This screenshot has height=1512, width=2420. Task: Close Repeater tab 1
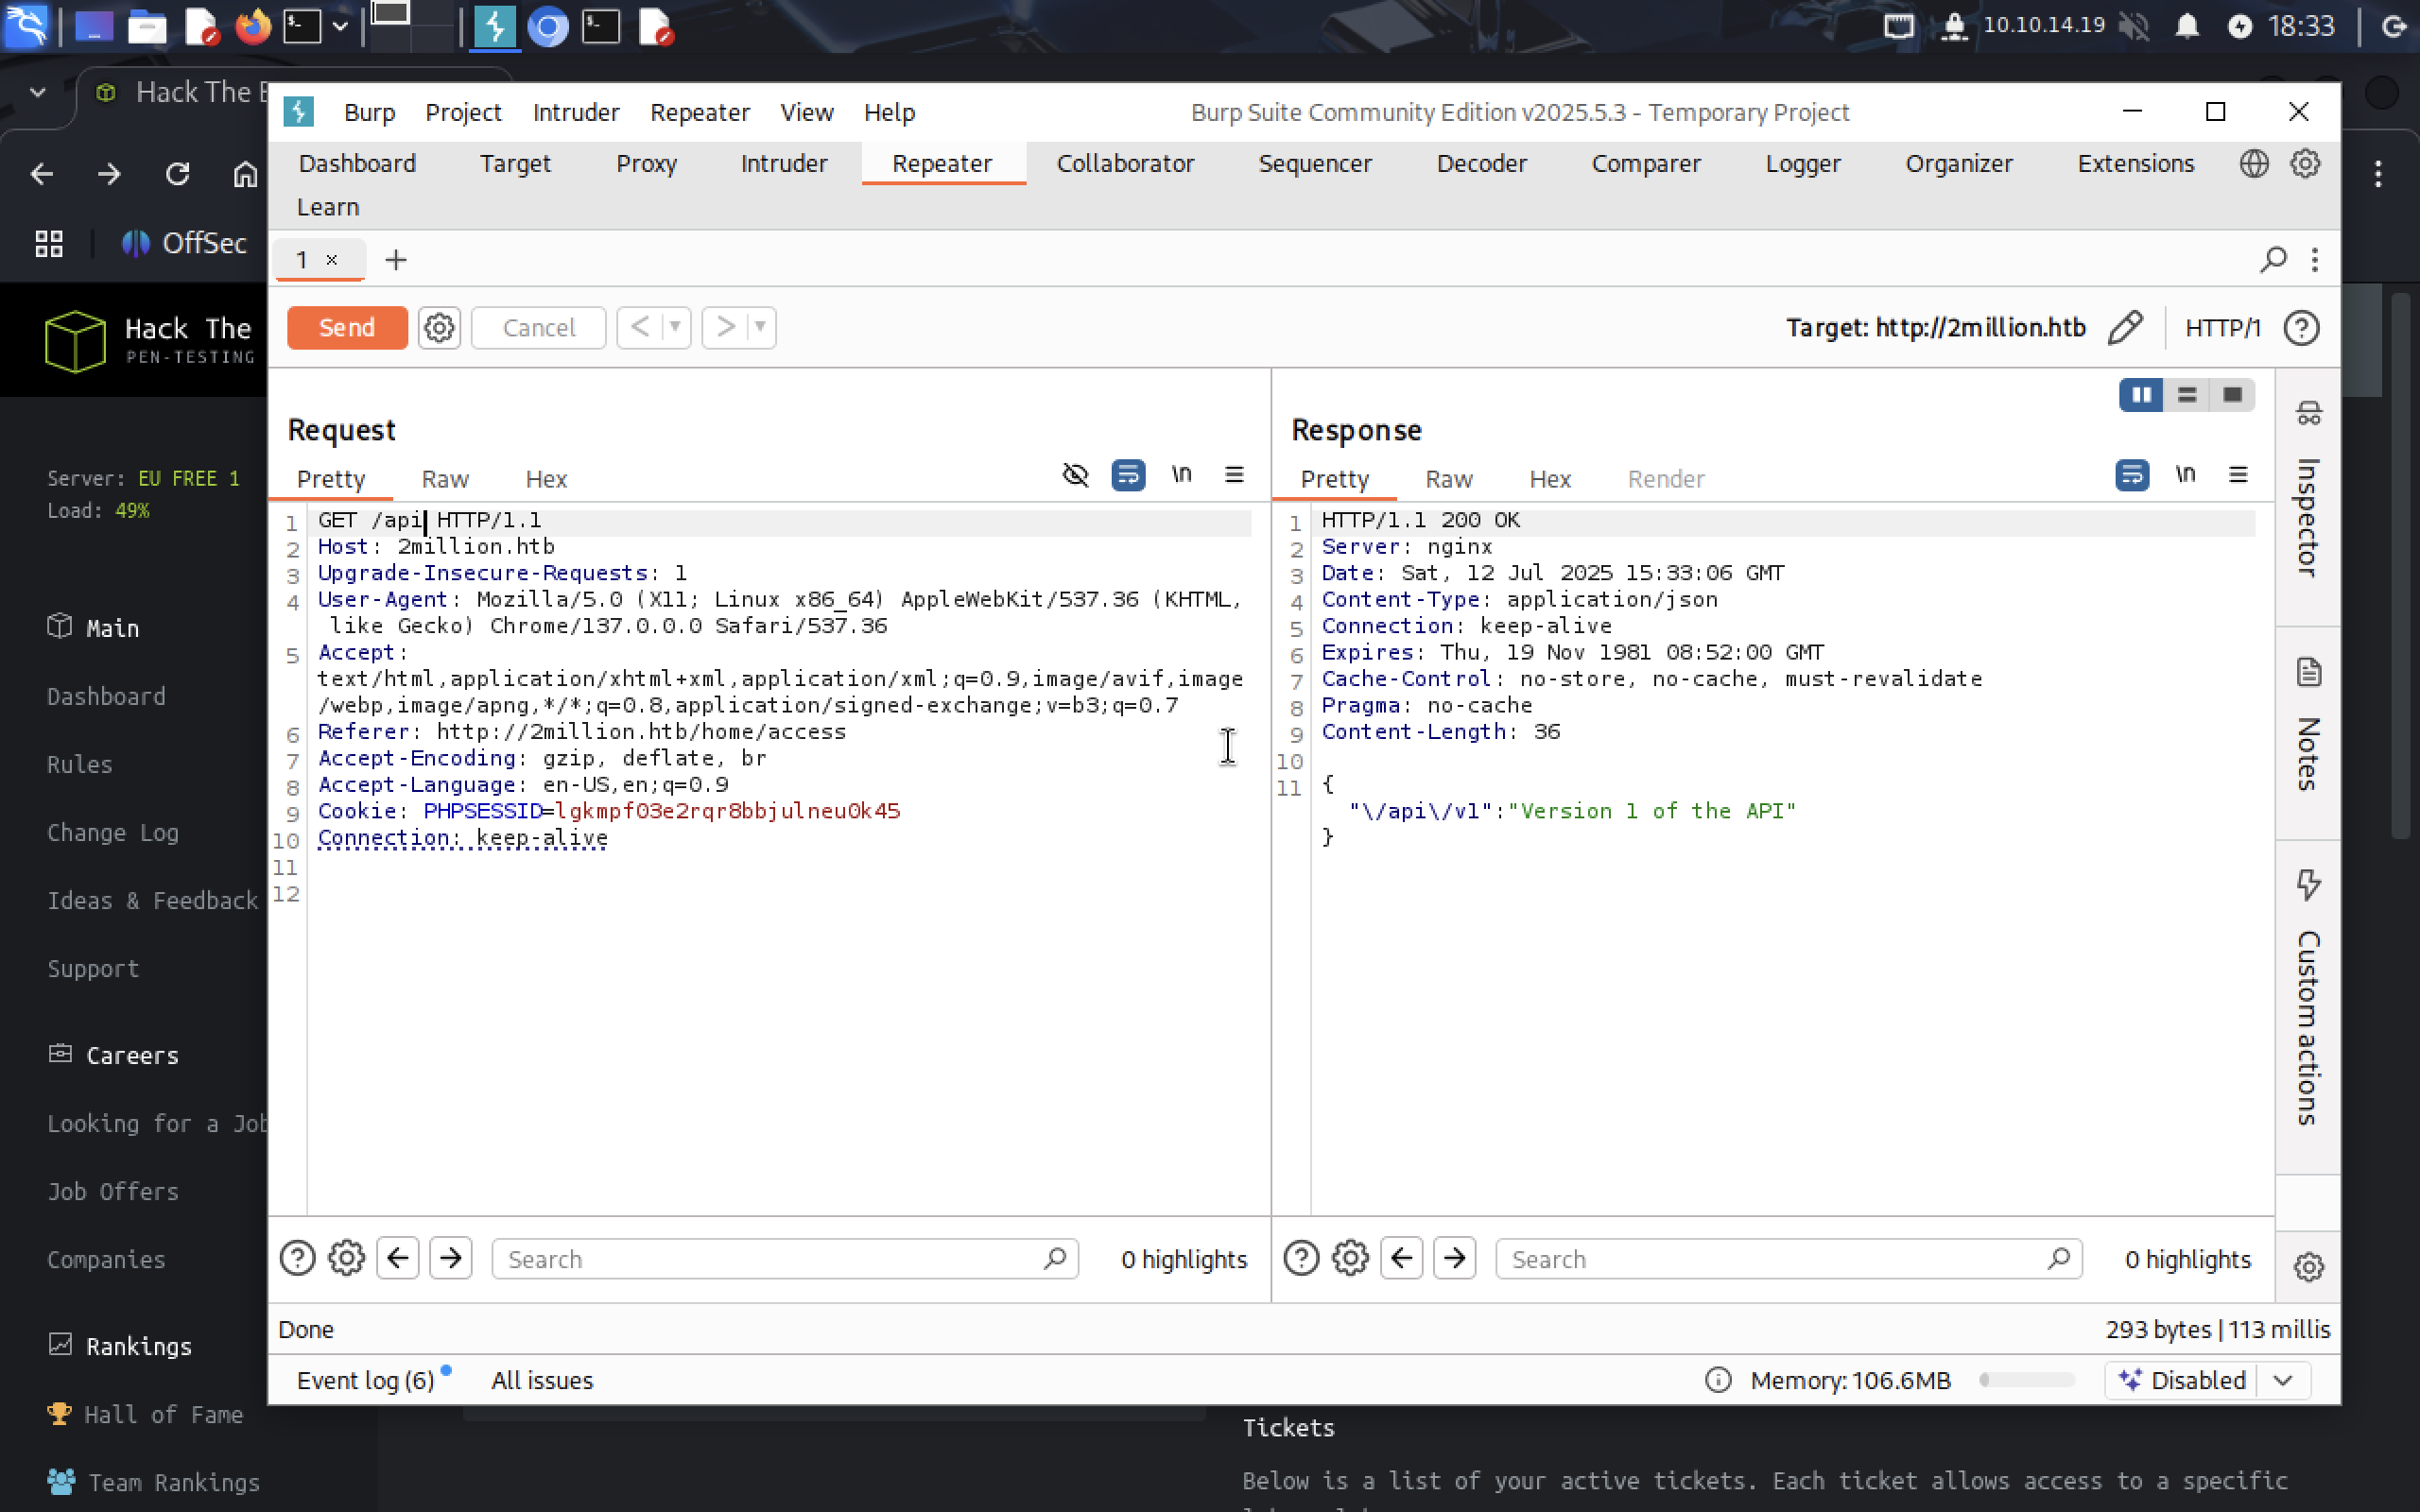point(332,260)
